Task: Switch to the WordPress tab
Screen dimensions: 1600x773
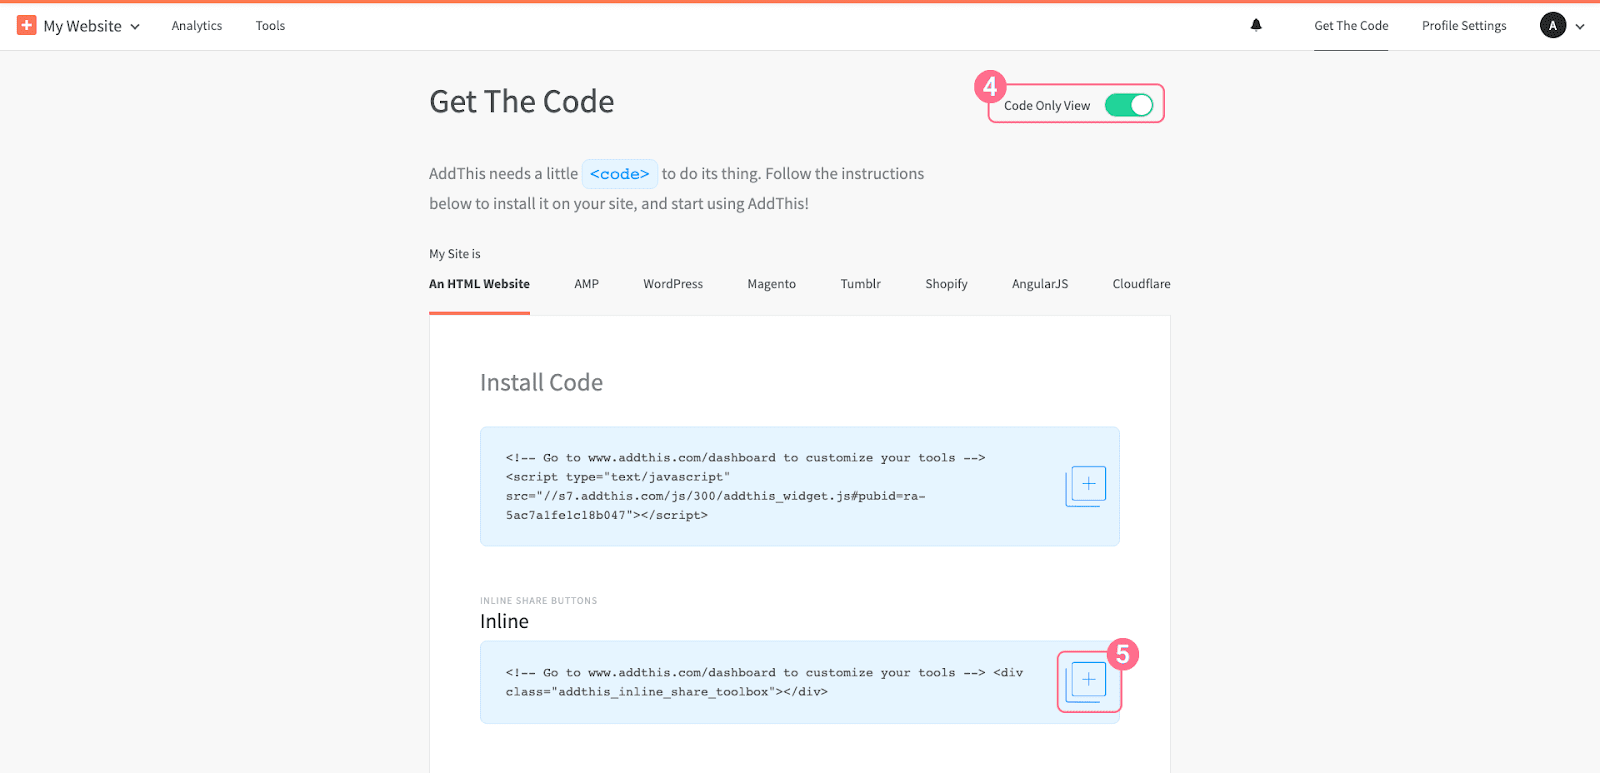Action: point(673,284)
